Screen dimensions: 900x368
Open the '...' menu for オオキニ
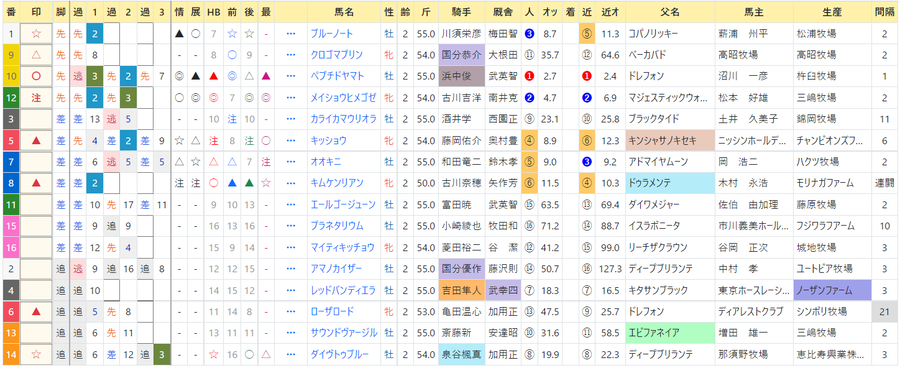pyautogui.click(x=290, y=162)
